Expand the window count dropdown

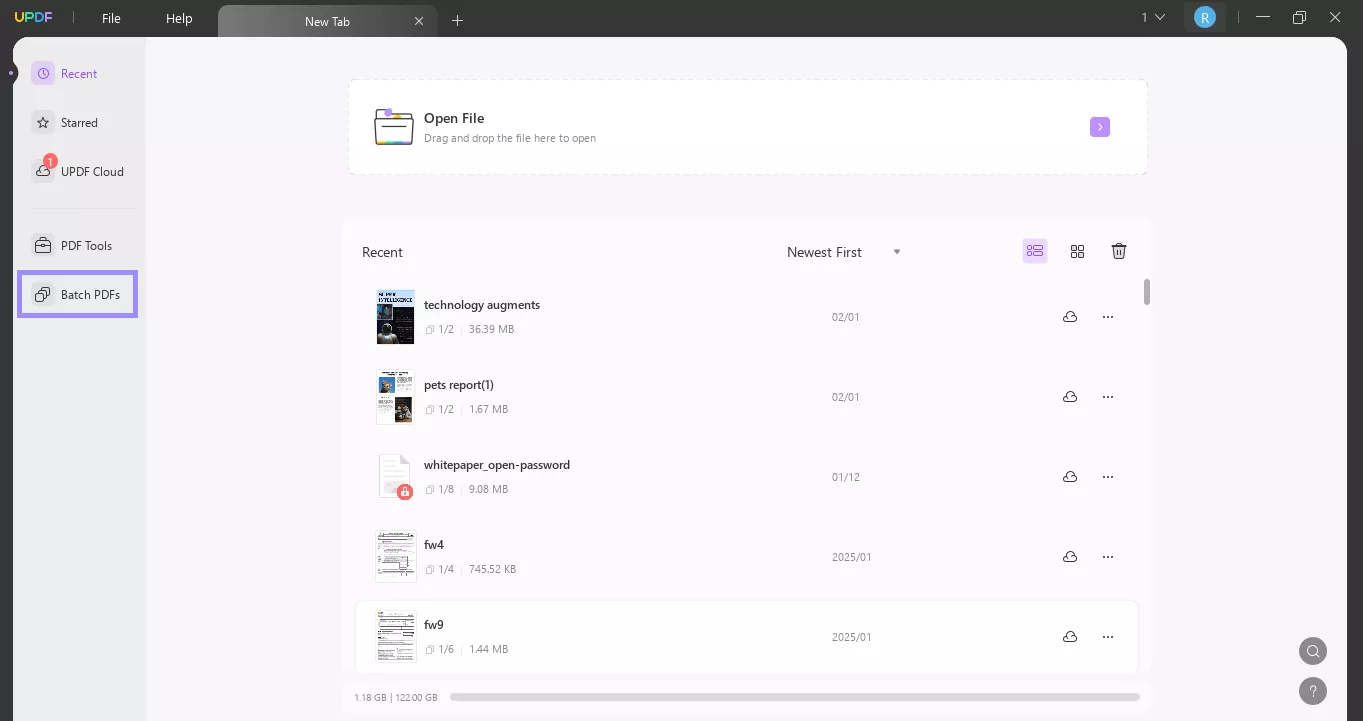[1154, 17]
